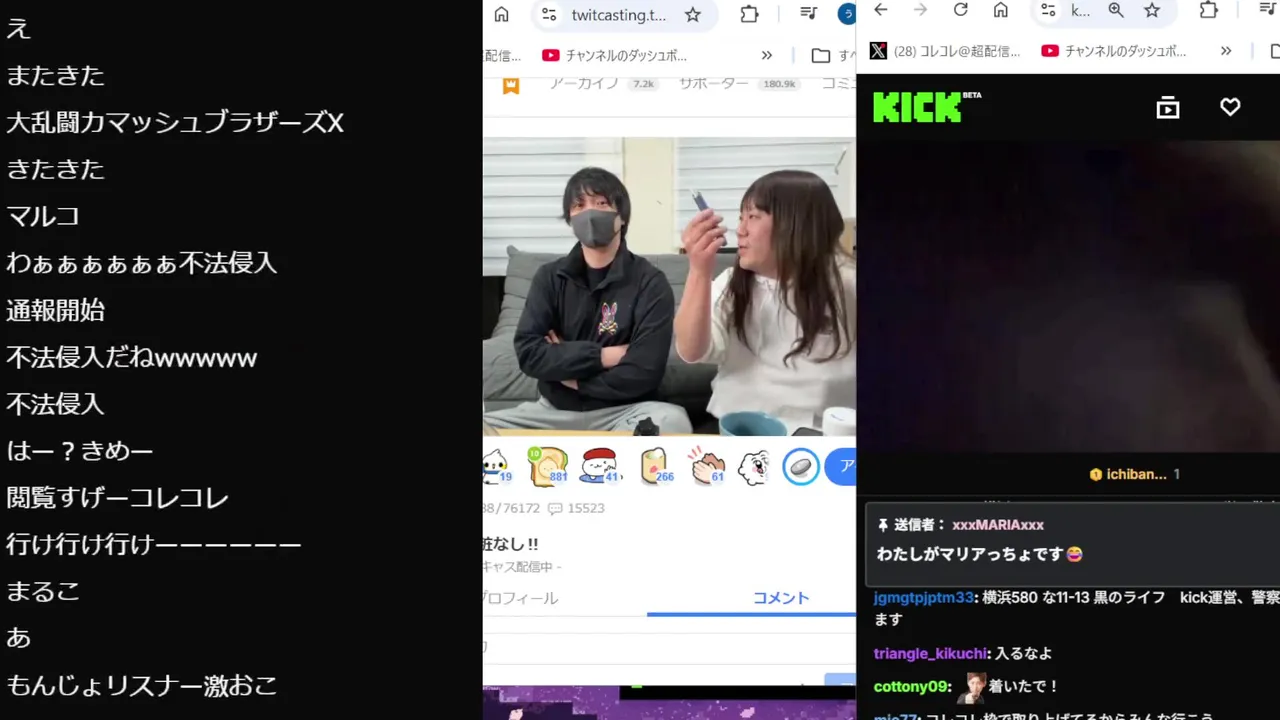Image resolution: width=1280 pixels, height=720 pixels.
Task: Click the stream title text ending なし!!
Action: click(511, 544)
